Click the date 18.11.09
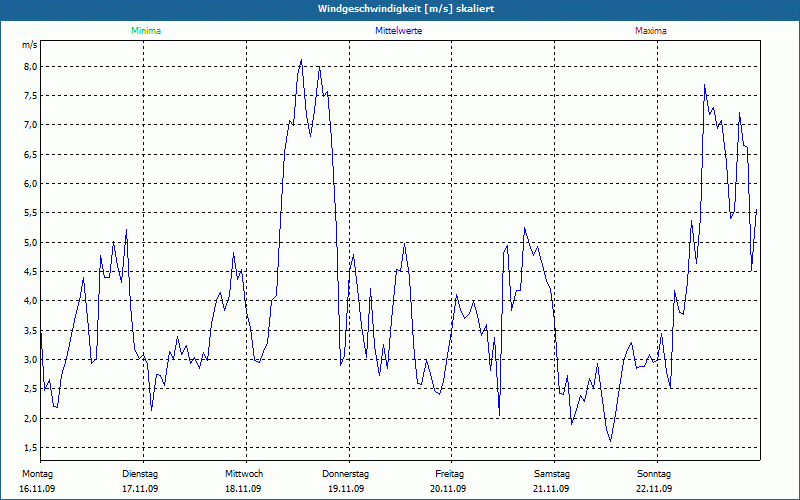 point(243,489)
